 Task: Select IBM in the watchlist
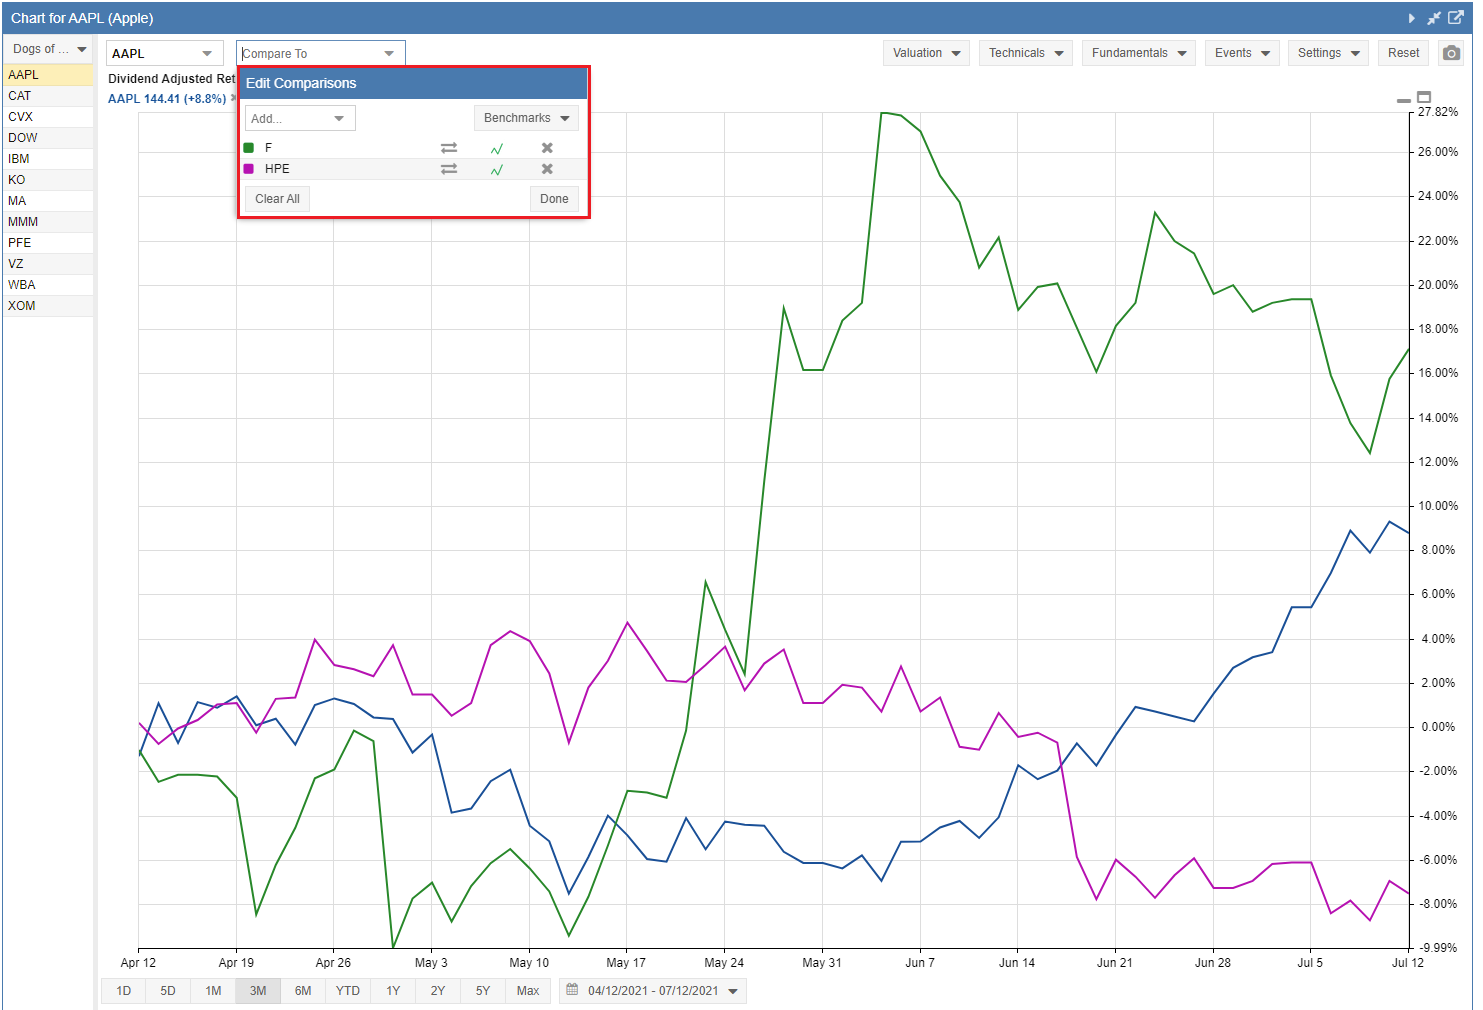click(48, 159)
